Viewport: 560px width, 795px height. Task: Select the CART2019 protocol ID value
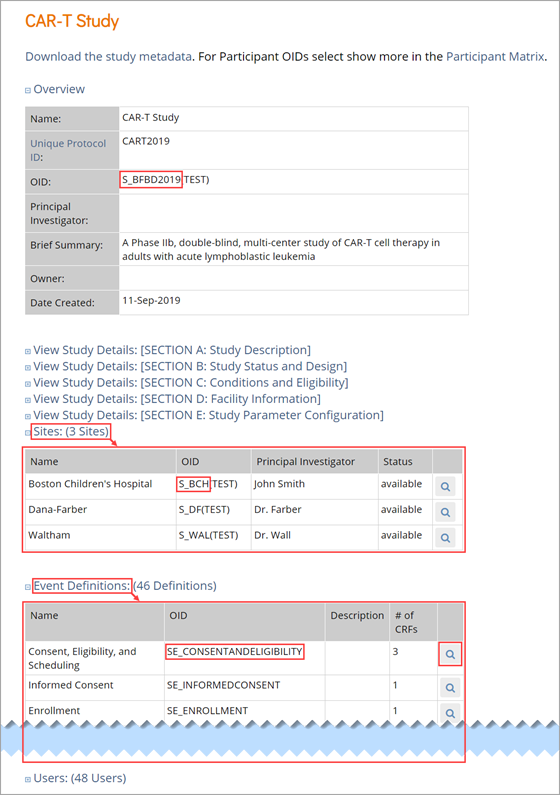click(146, 141)
